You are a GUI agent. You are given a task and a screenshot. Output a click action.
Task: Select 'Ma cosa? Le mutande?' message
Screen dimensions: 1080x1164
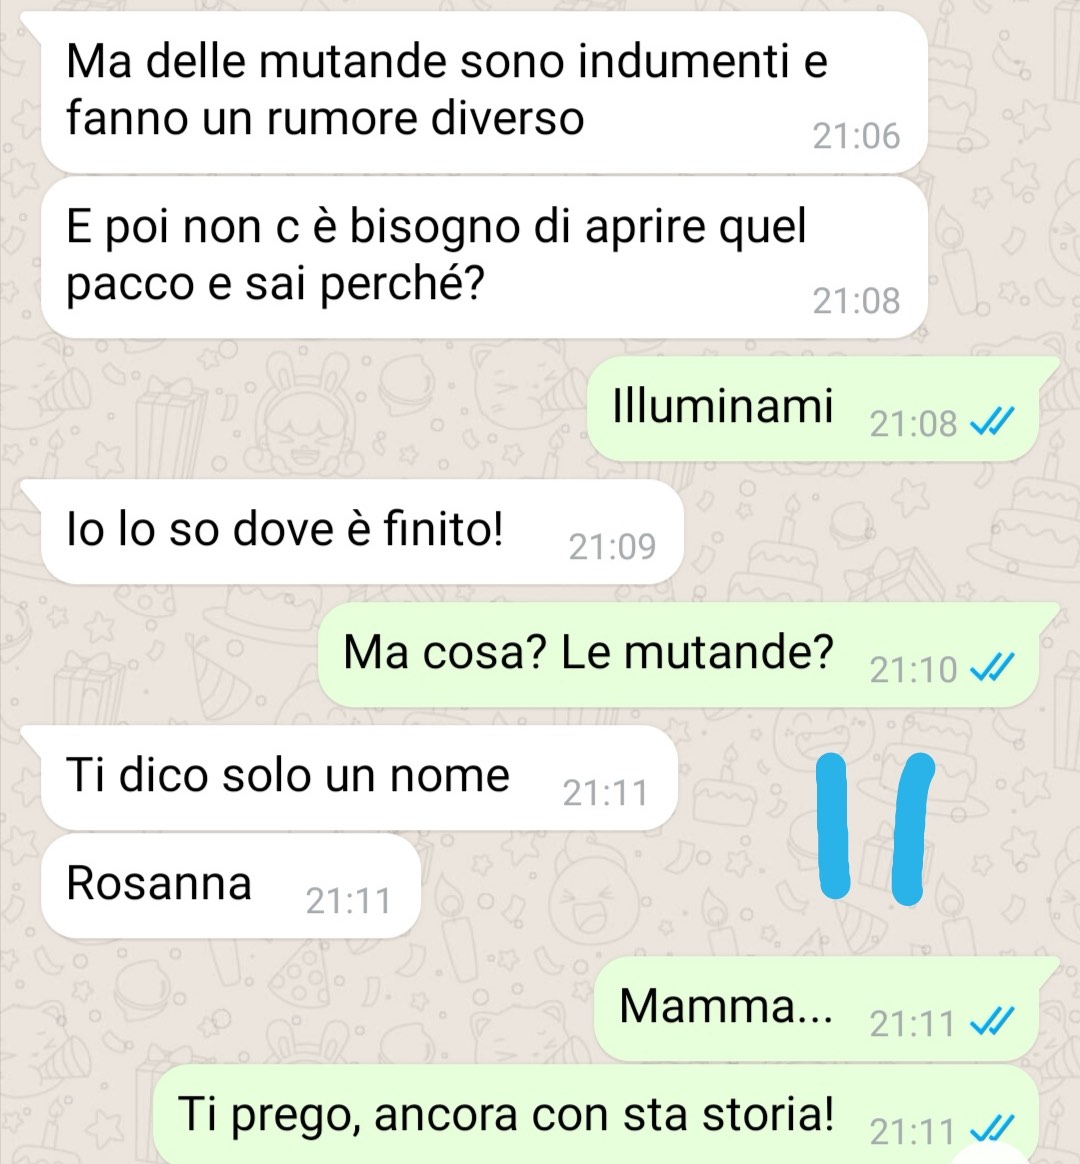tap(678, 654)
